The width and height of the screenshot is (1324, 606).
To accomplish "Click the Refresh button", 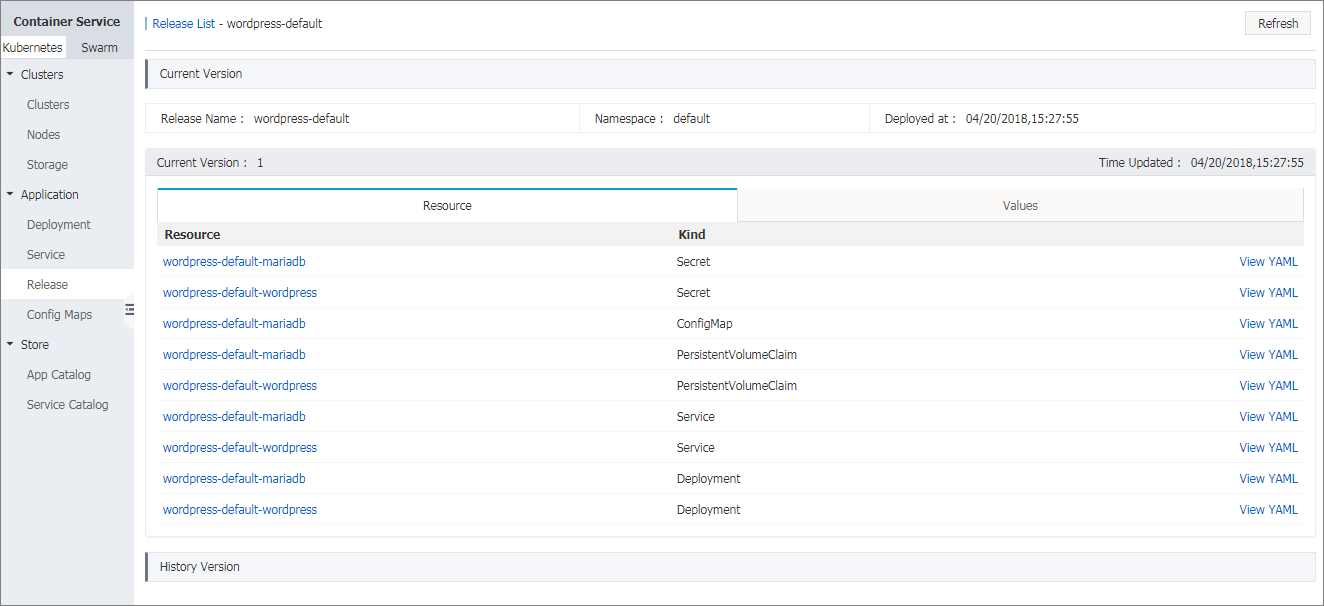I will [1278, 23].
